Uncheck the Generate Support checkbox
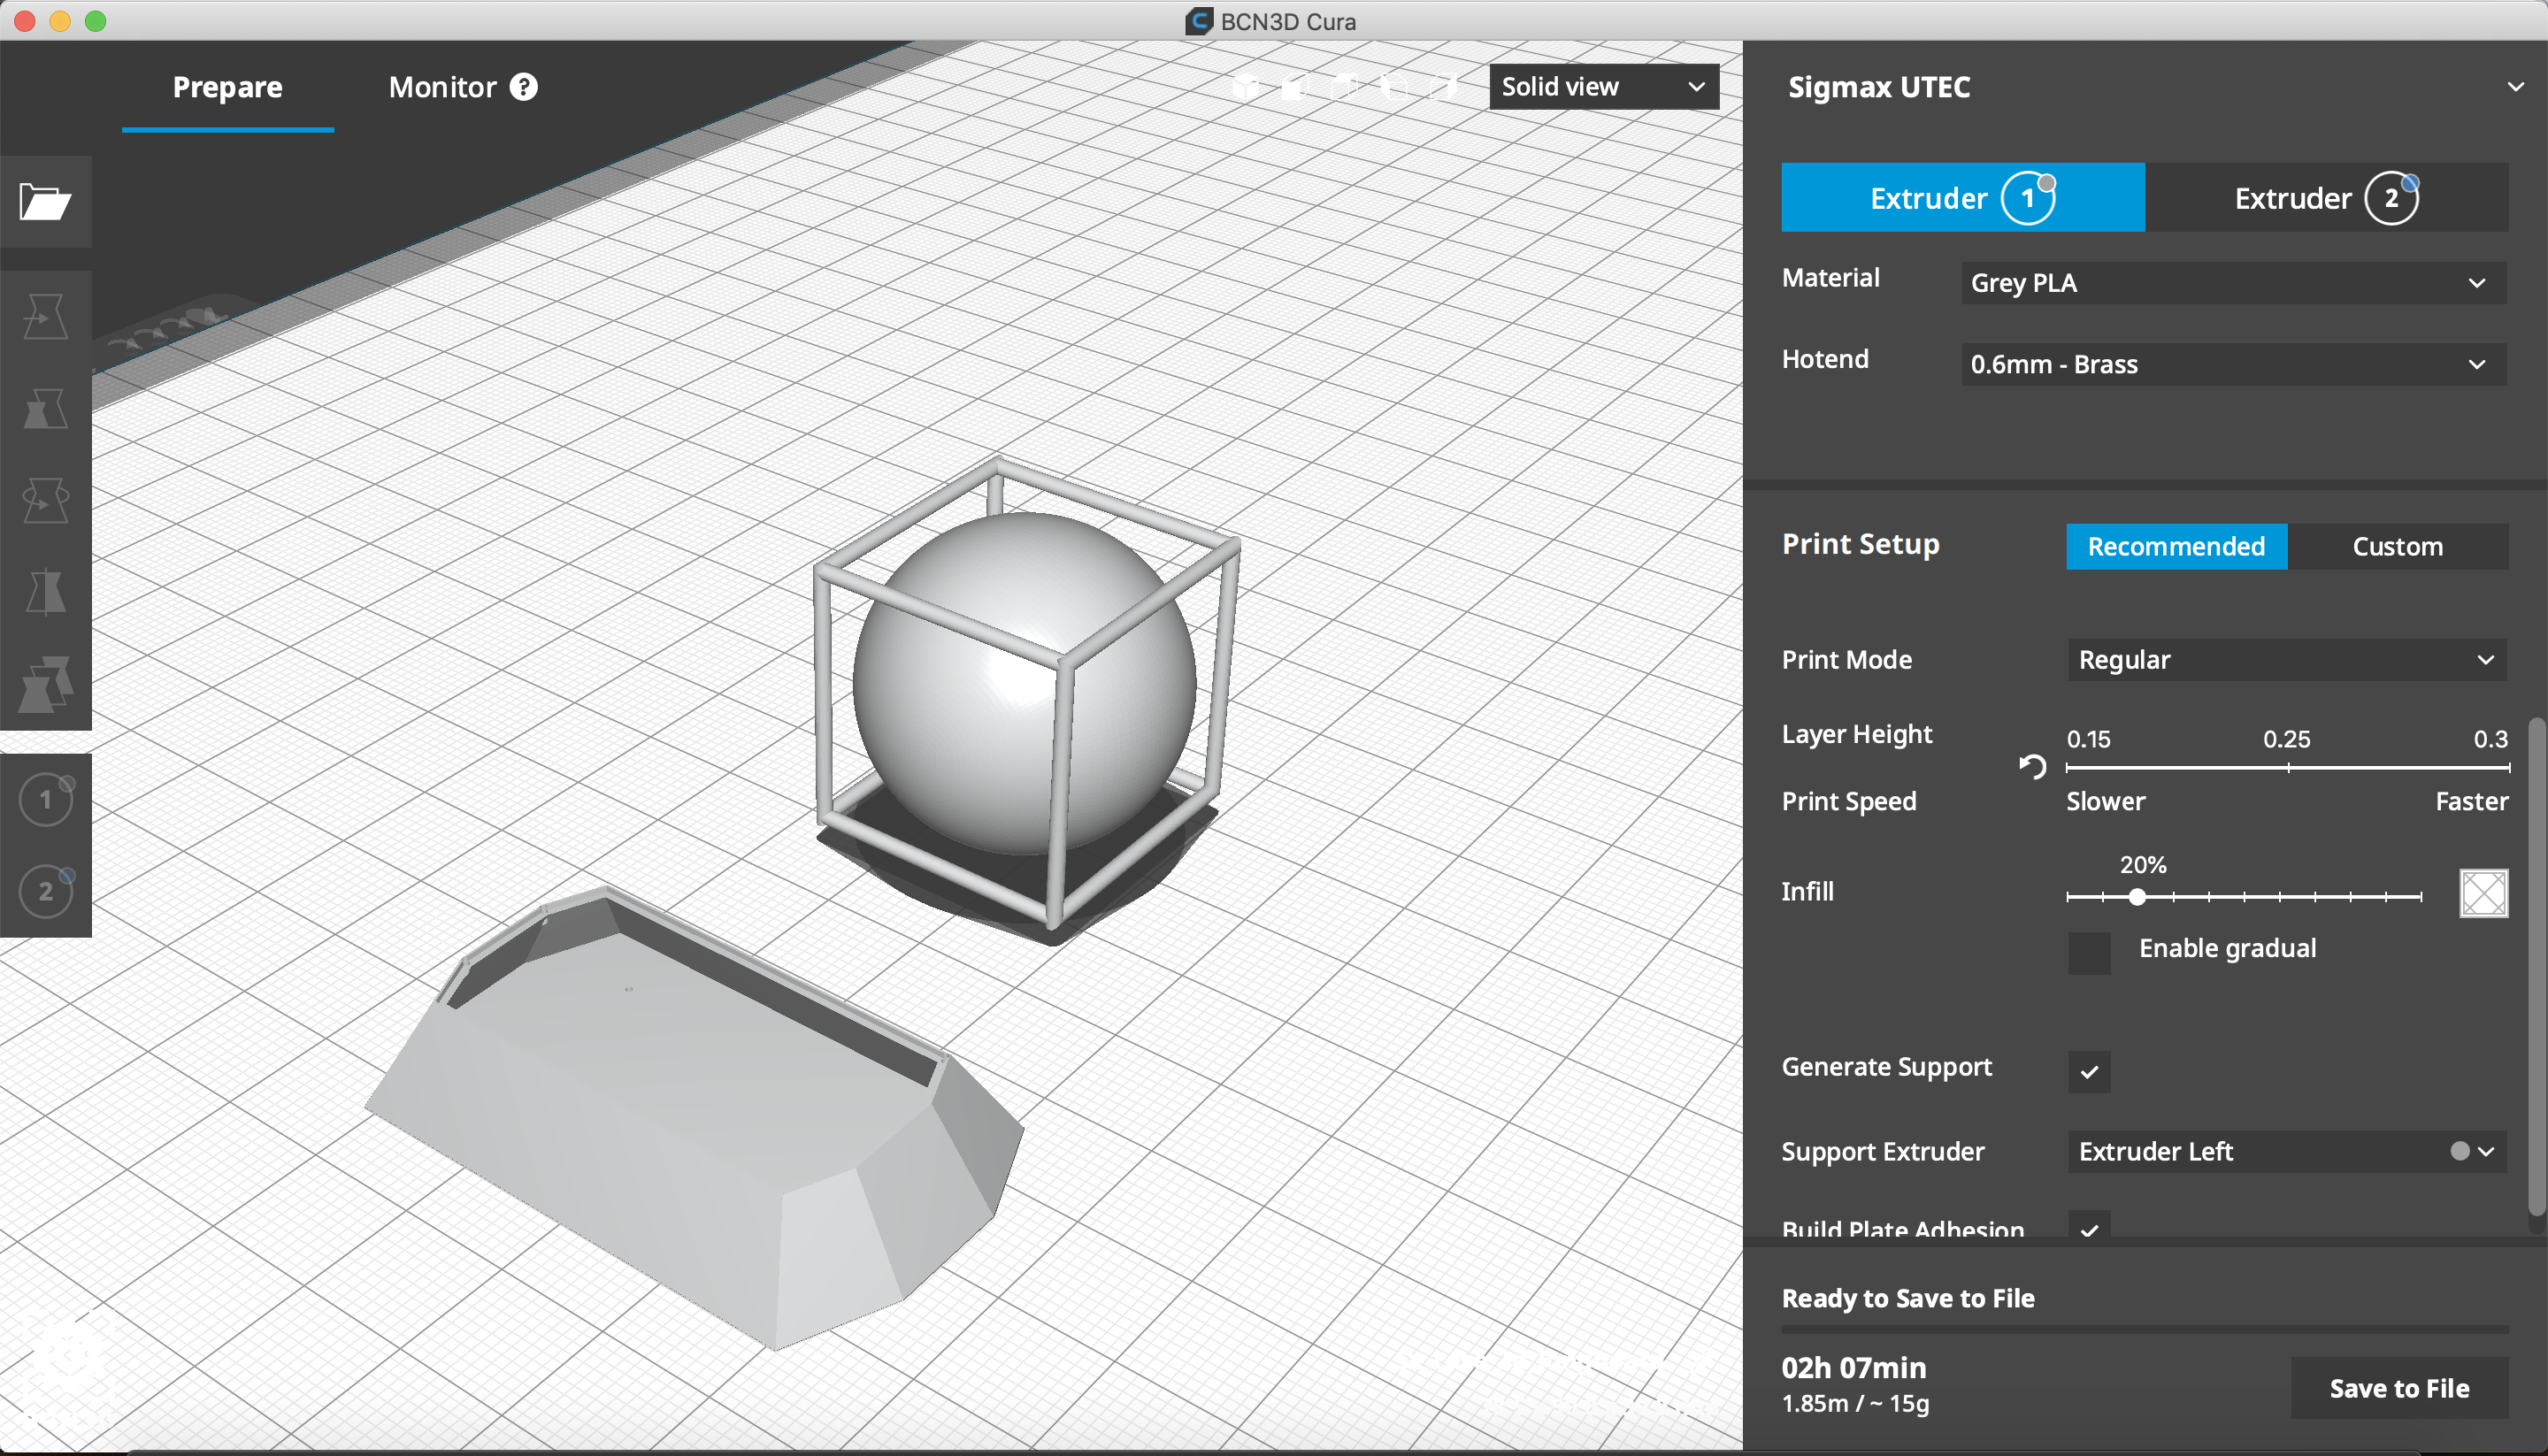Screen dimensions: 2548x1456 (x=2089, y=1072)
